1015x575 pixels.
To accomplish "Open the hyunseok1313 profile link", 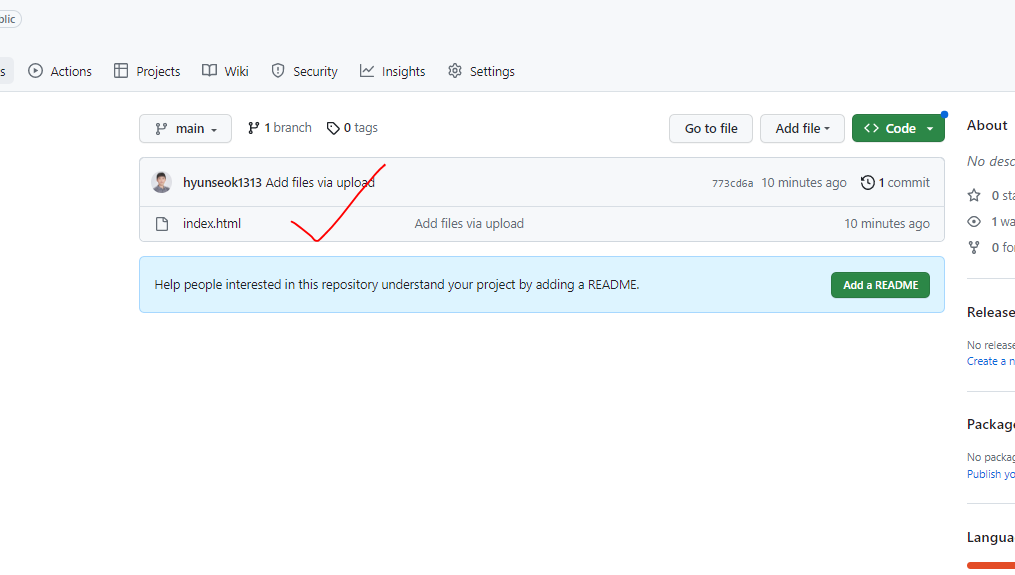I will 222,183.
